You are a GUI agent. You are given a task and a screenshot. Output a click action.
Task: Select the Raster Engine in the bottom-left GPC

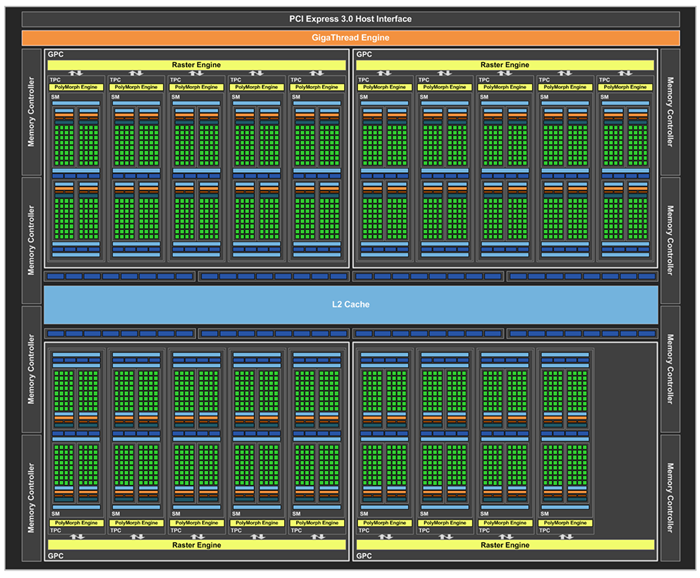(198, 545)
